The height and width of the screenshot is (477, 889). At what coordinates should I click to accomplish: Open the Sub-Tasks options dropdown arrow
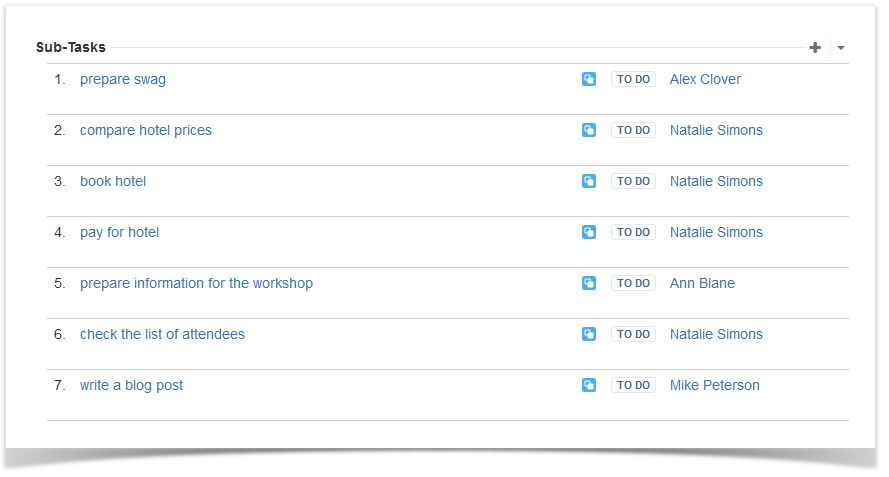click(x=841, y=48)
